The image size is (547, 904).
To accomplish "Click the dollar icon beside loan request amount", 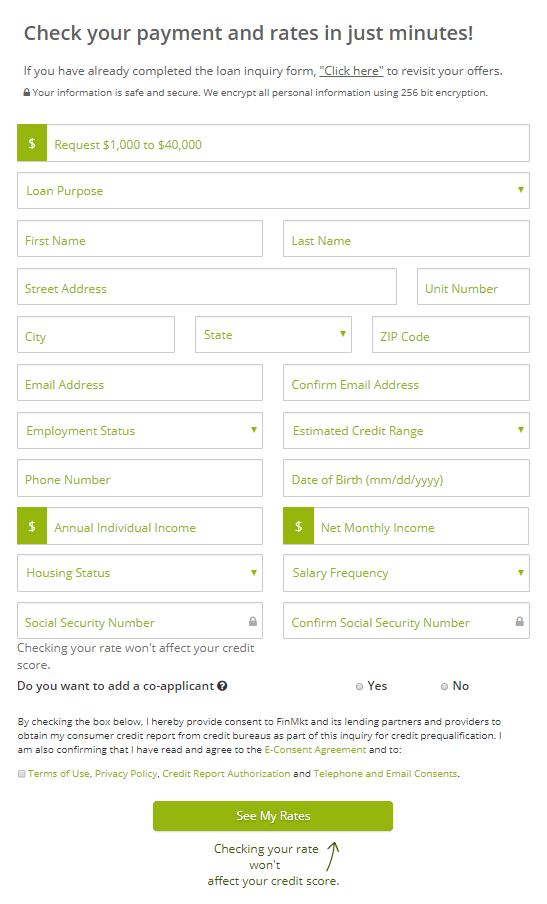I will [x=32, y=143].
